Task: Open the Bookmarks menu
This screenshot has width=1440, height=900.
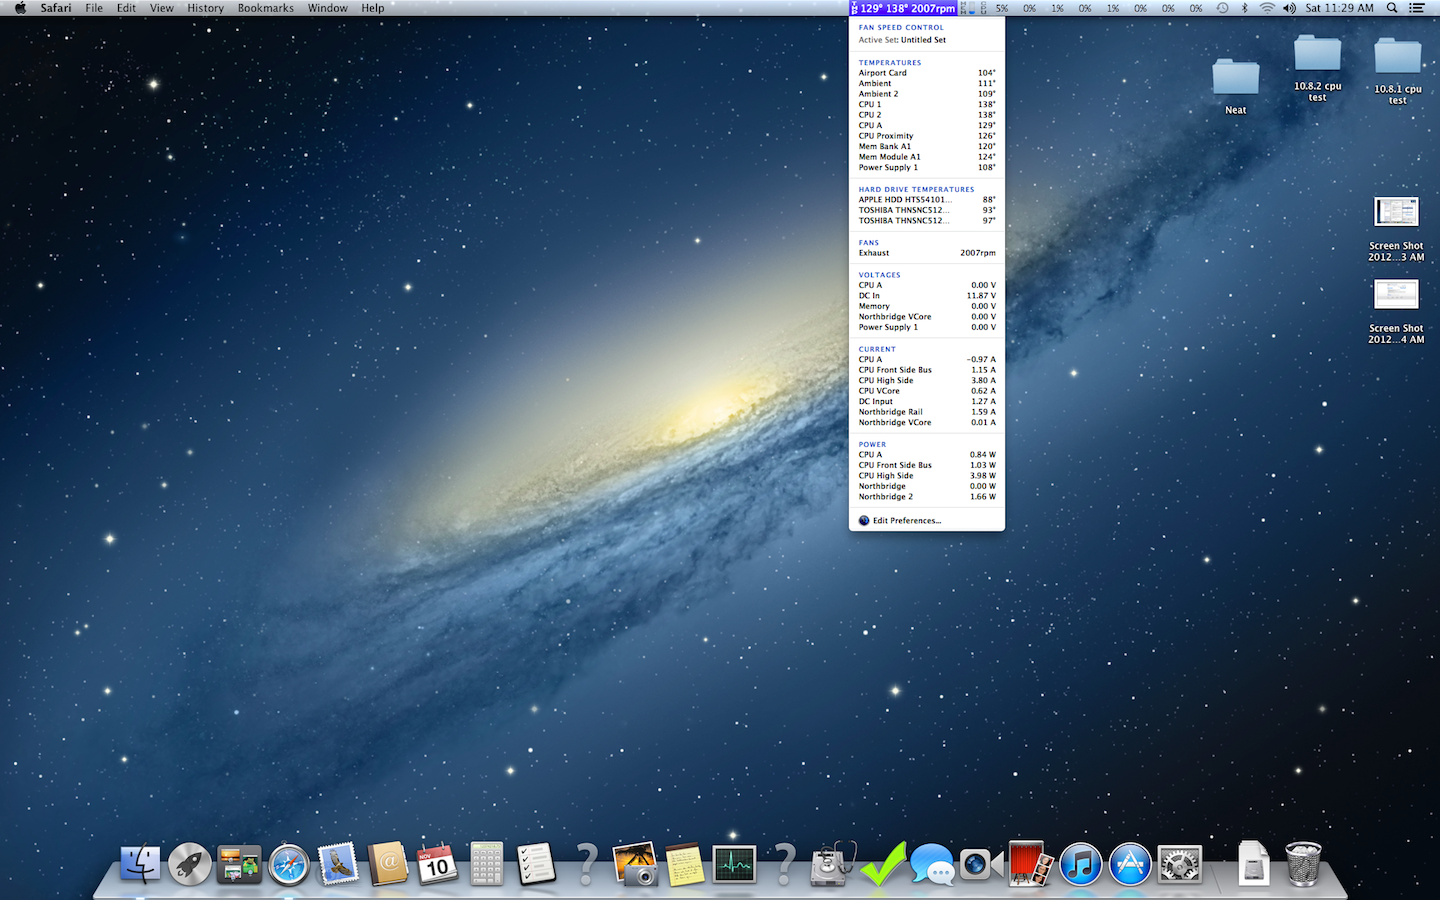Action: [265, 8]
